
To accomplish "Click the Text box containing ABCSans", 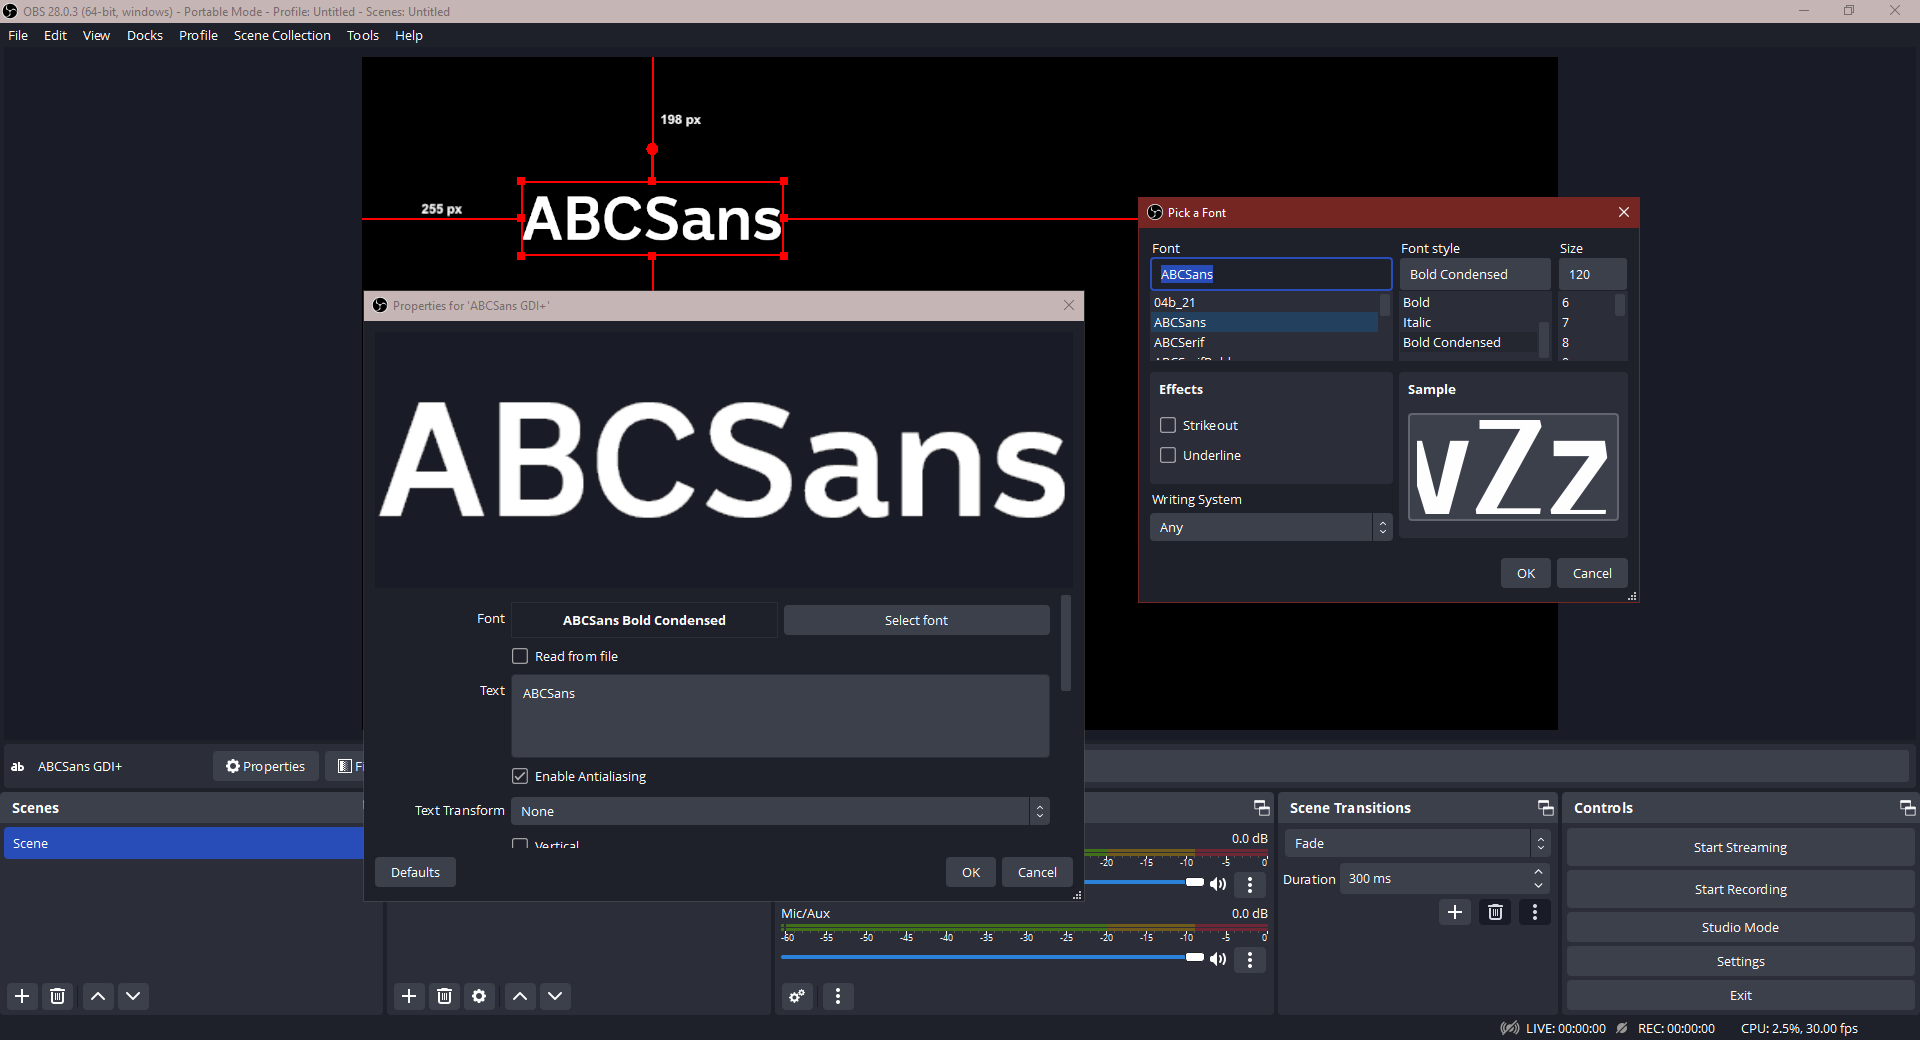I will (x=780, y=715).
